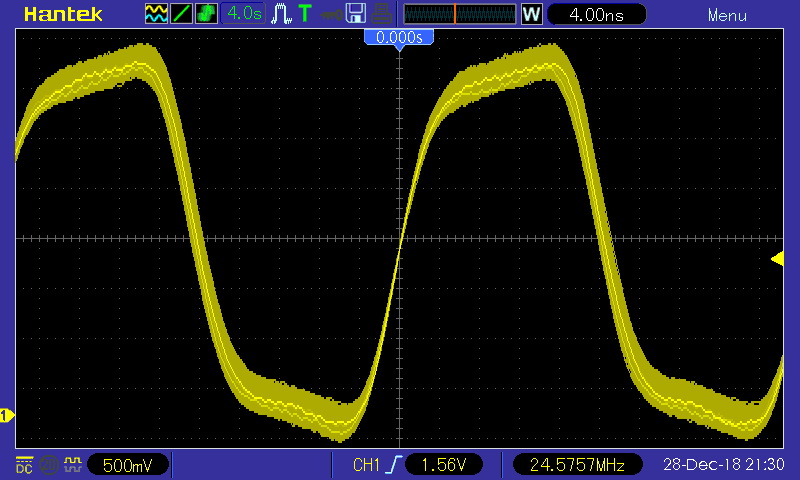Click the floppy disk save icon
Screen dimensions: 800x480
point(356,14)
